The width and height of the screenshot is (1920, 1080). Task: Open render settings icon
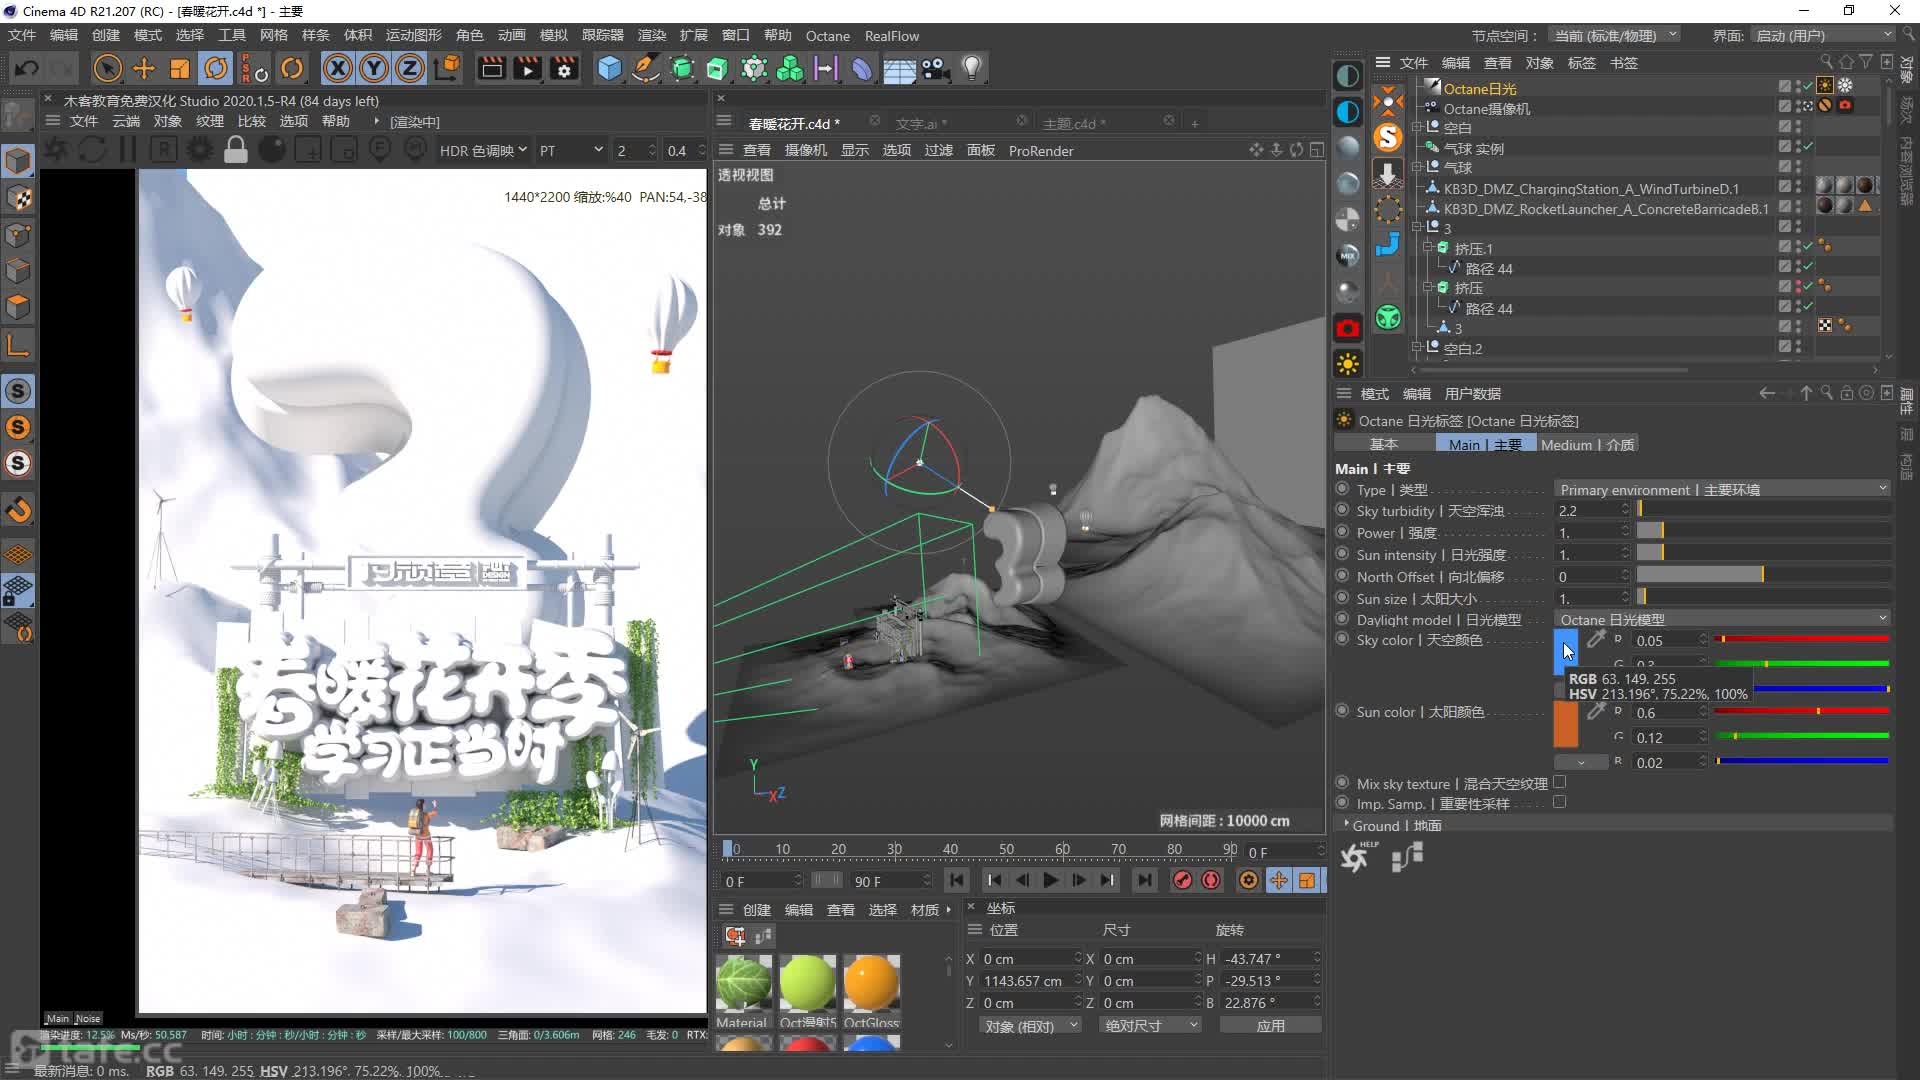[x=565, y=68]
